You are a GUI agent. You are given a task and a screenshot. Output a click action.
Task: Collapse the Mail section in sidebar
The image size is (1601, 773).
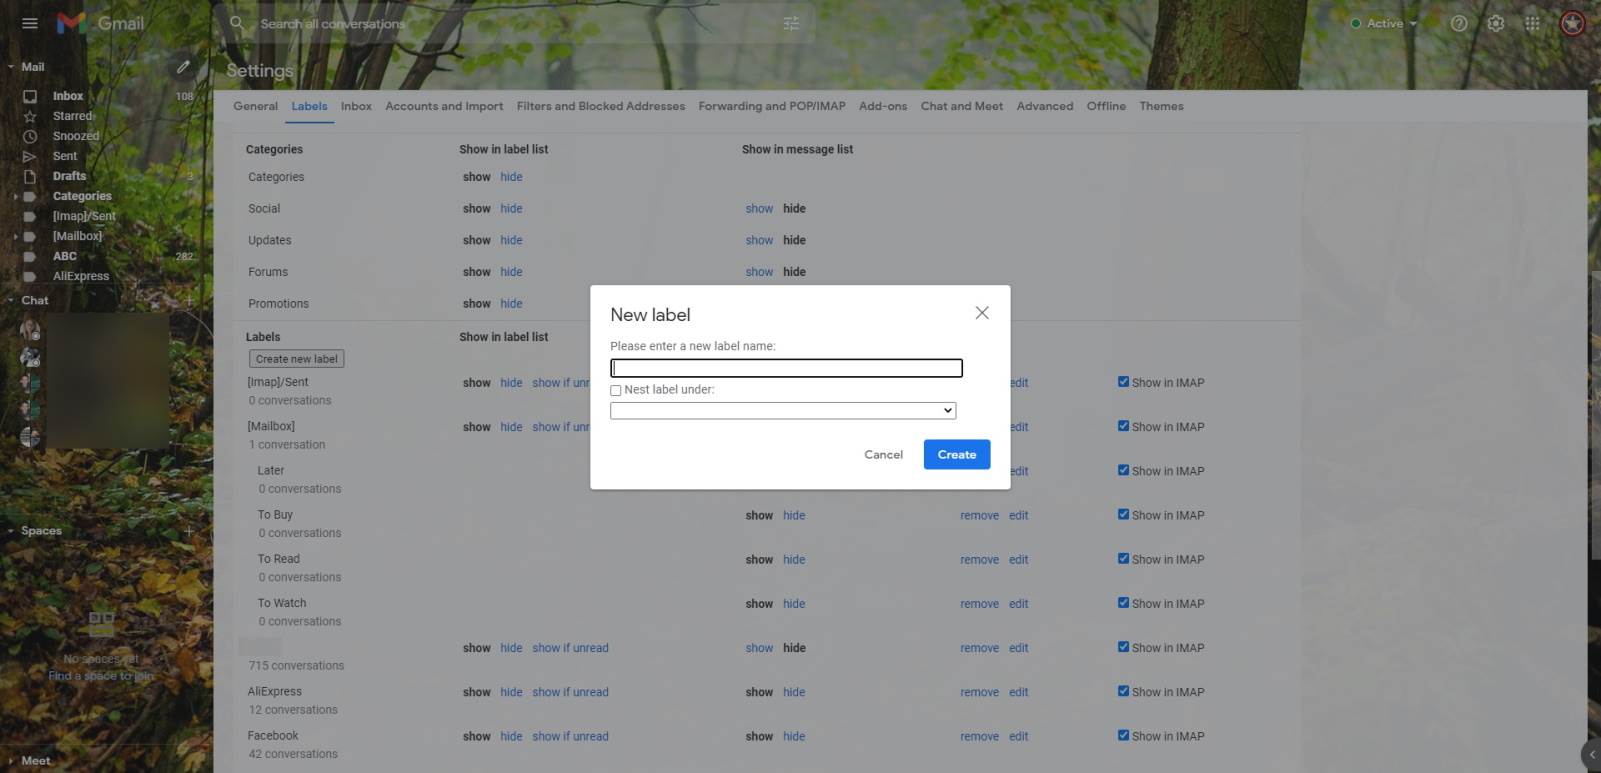click(x=11, y=67)
